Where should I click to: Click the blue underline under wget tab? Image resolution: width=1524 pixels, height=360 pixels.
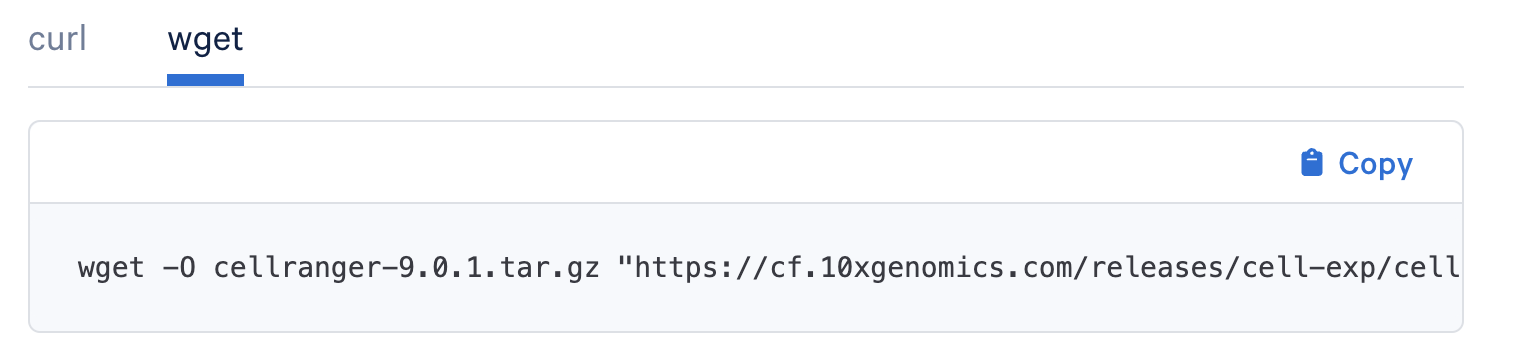coord(205,79)
